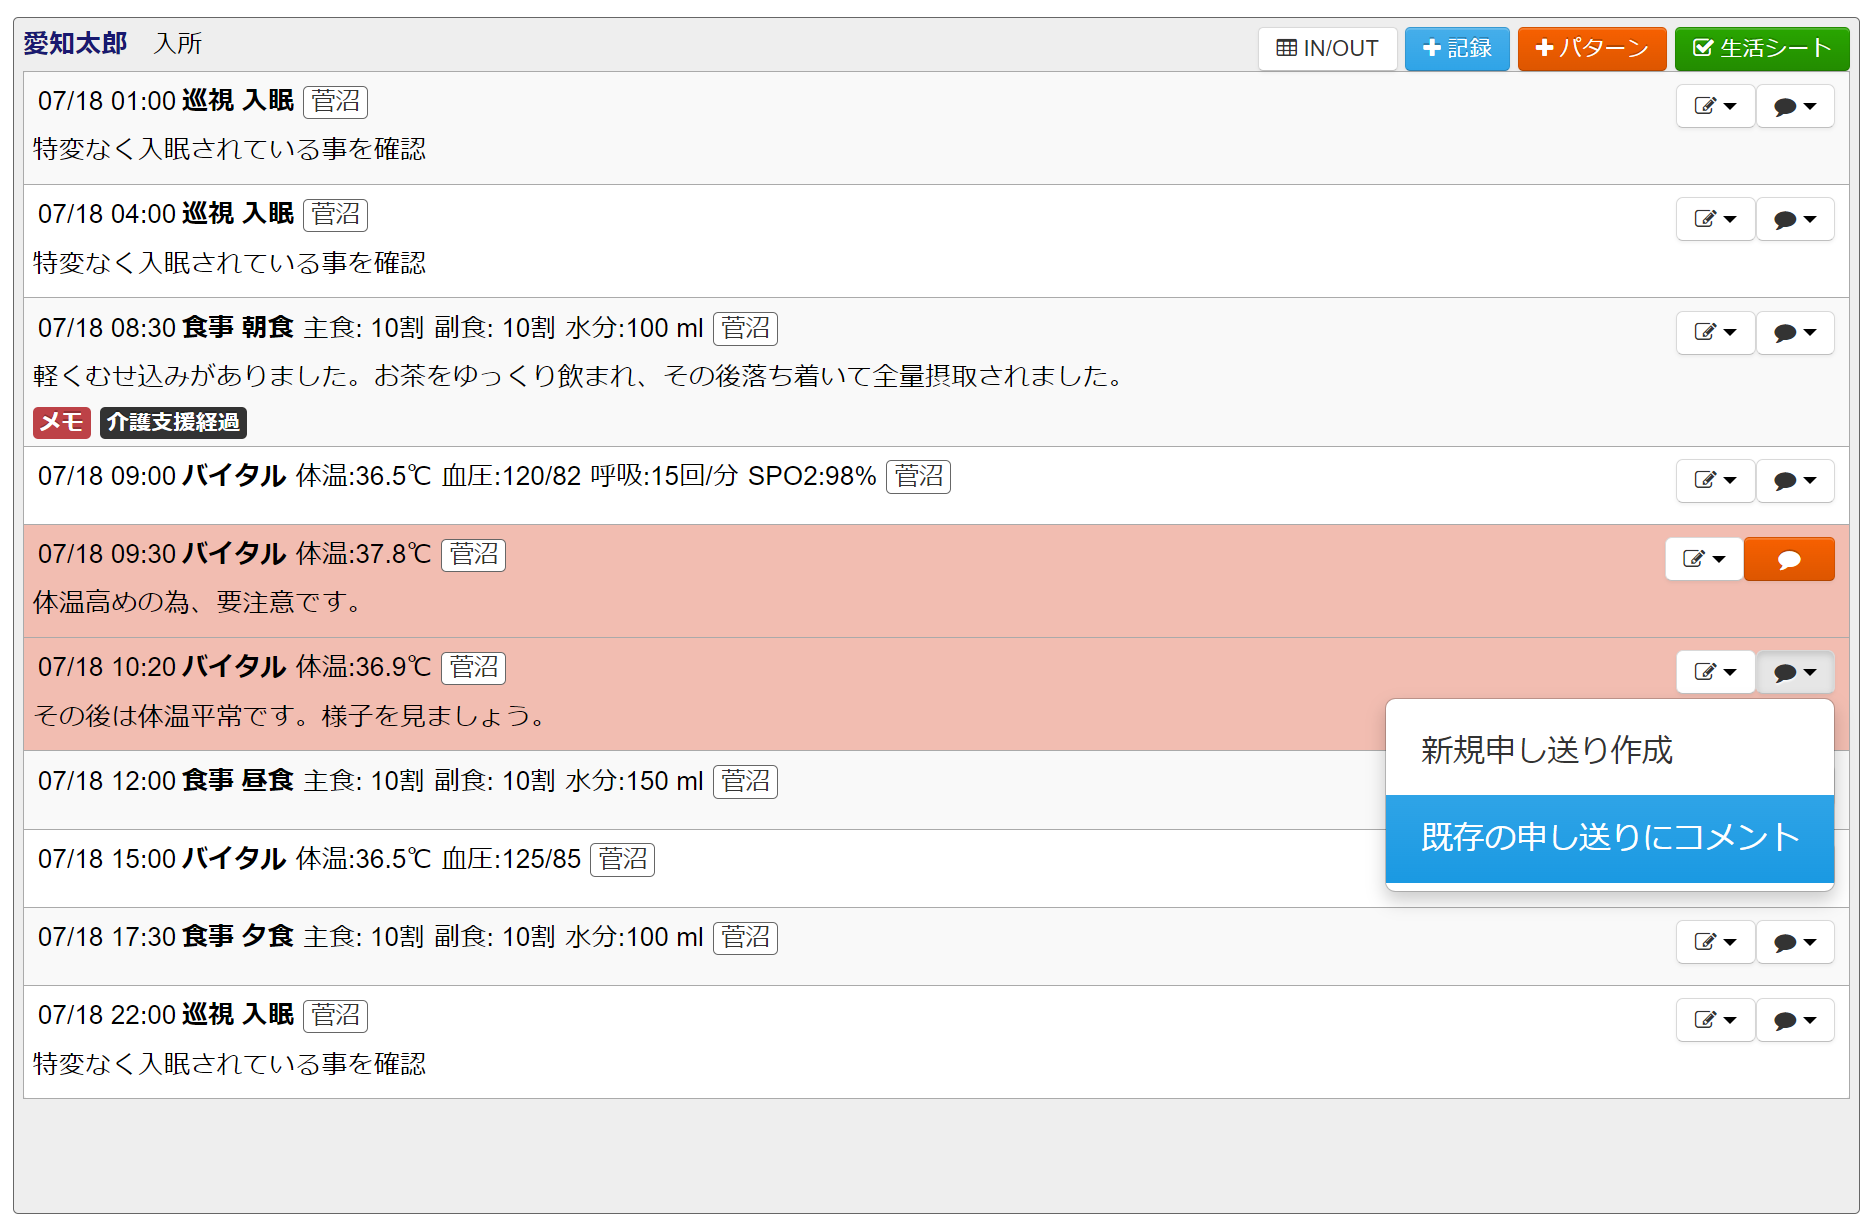This screenshot has width=1867, height=1232.
Task: Click comment icon on 08:30 朝食 row
Action: tap(1795, 332)
